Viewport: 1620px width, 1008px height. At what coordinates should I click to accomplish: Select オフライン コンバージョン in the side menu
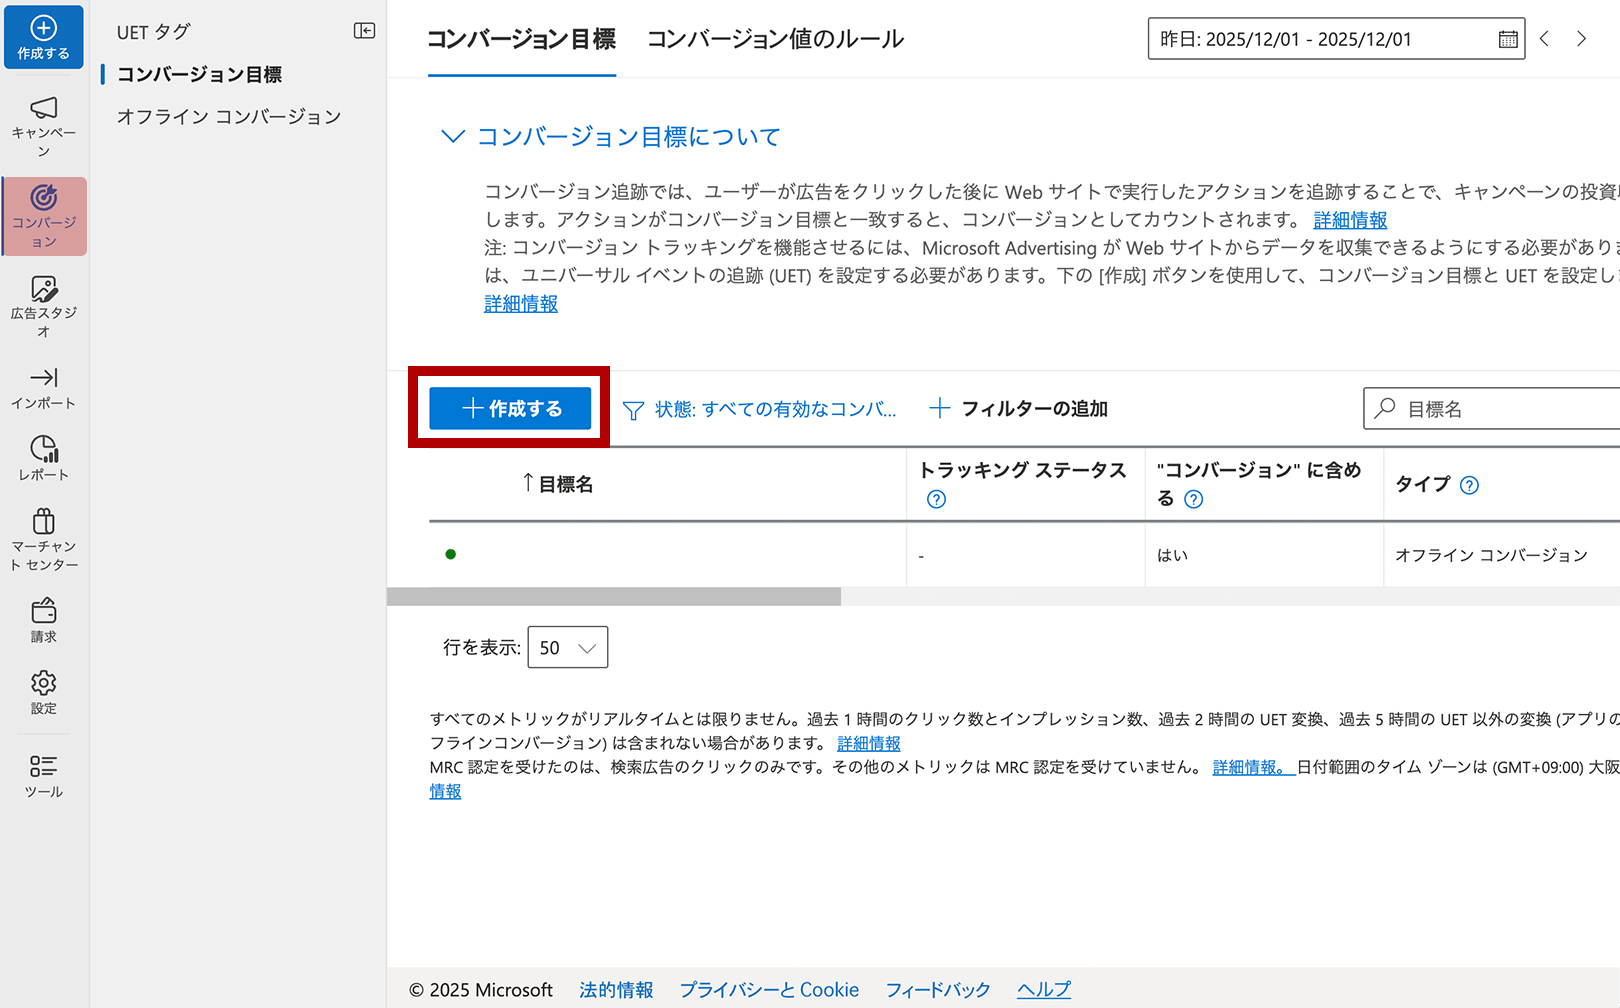tap(229, 117)
